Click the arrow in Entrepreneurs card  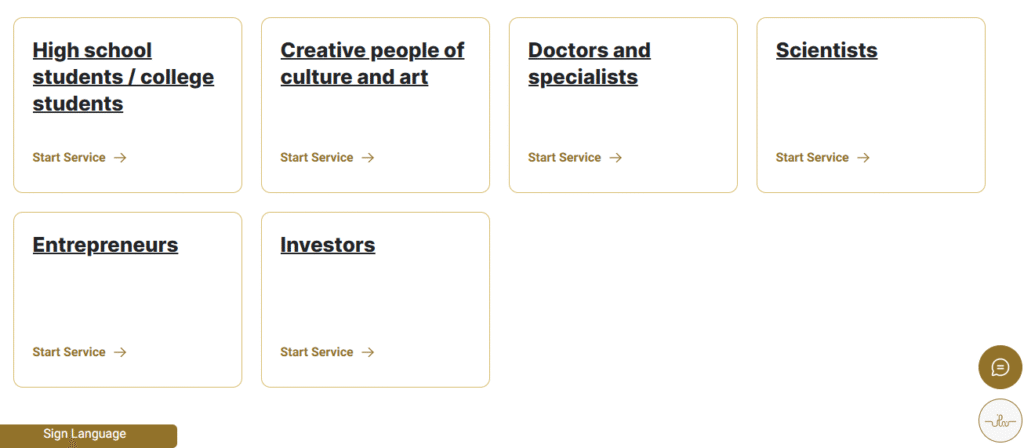tap(120, 352)
